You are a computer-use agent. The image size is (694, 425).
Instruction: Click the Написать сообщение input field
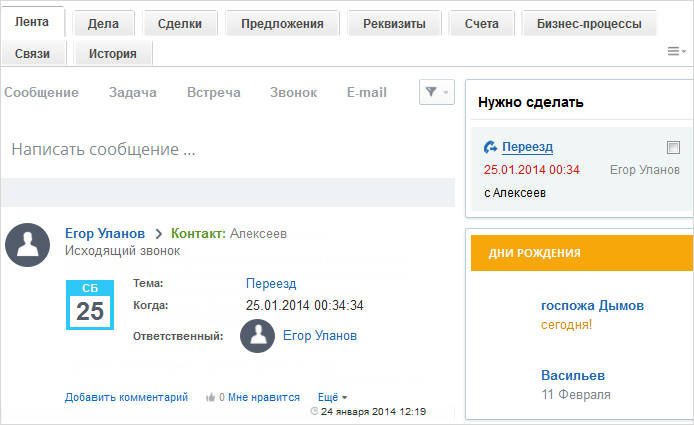228,149
